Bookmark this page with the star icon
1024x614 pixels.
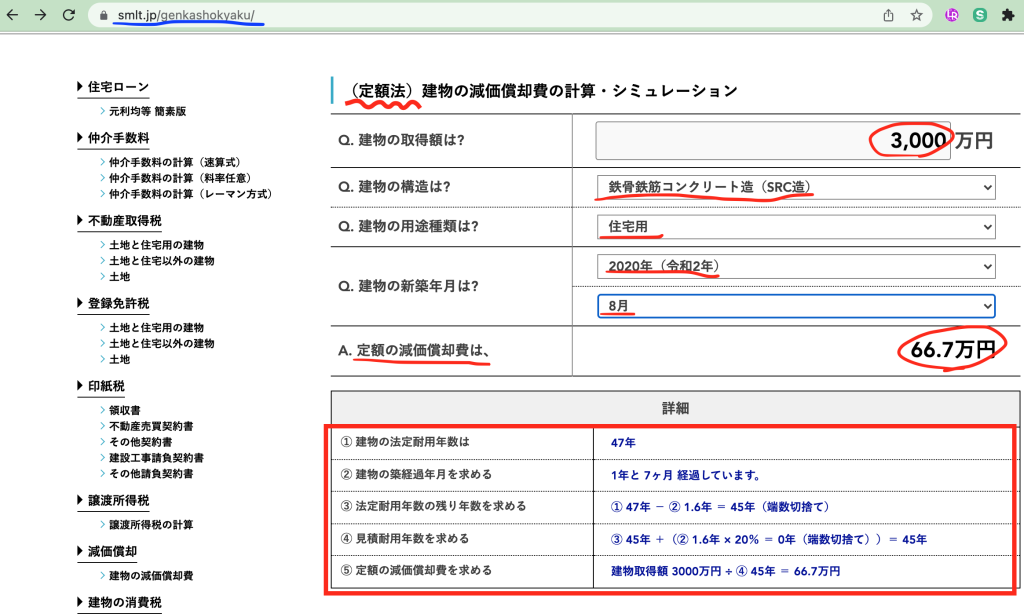coord(916,15)
